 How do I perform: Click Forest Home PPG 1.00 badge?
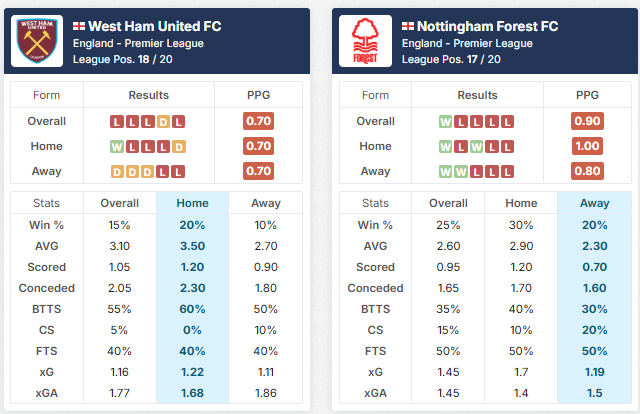pyautogui.click(x=587, y=146)
